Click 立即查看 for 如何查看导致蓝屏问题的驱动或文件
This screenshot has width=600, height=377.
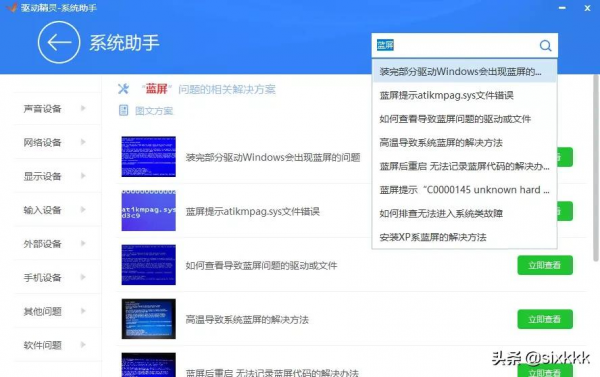(x=545, y=265)
